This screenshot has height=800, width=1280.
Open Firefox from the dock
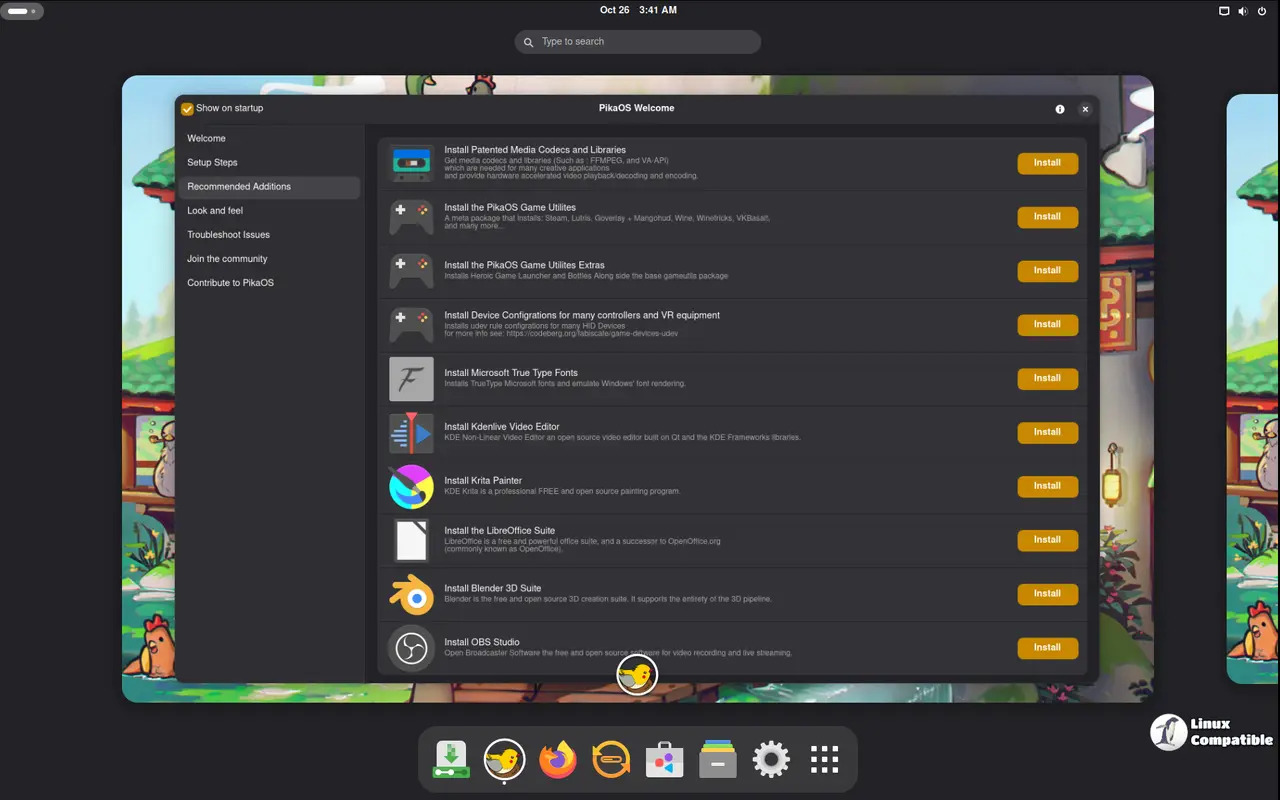click(557, 758)
